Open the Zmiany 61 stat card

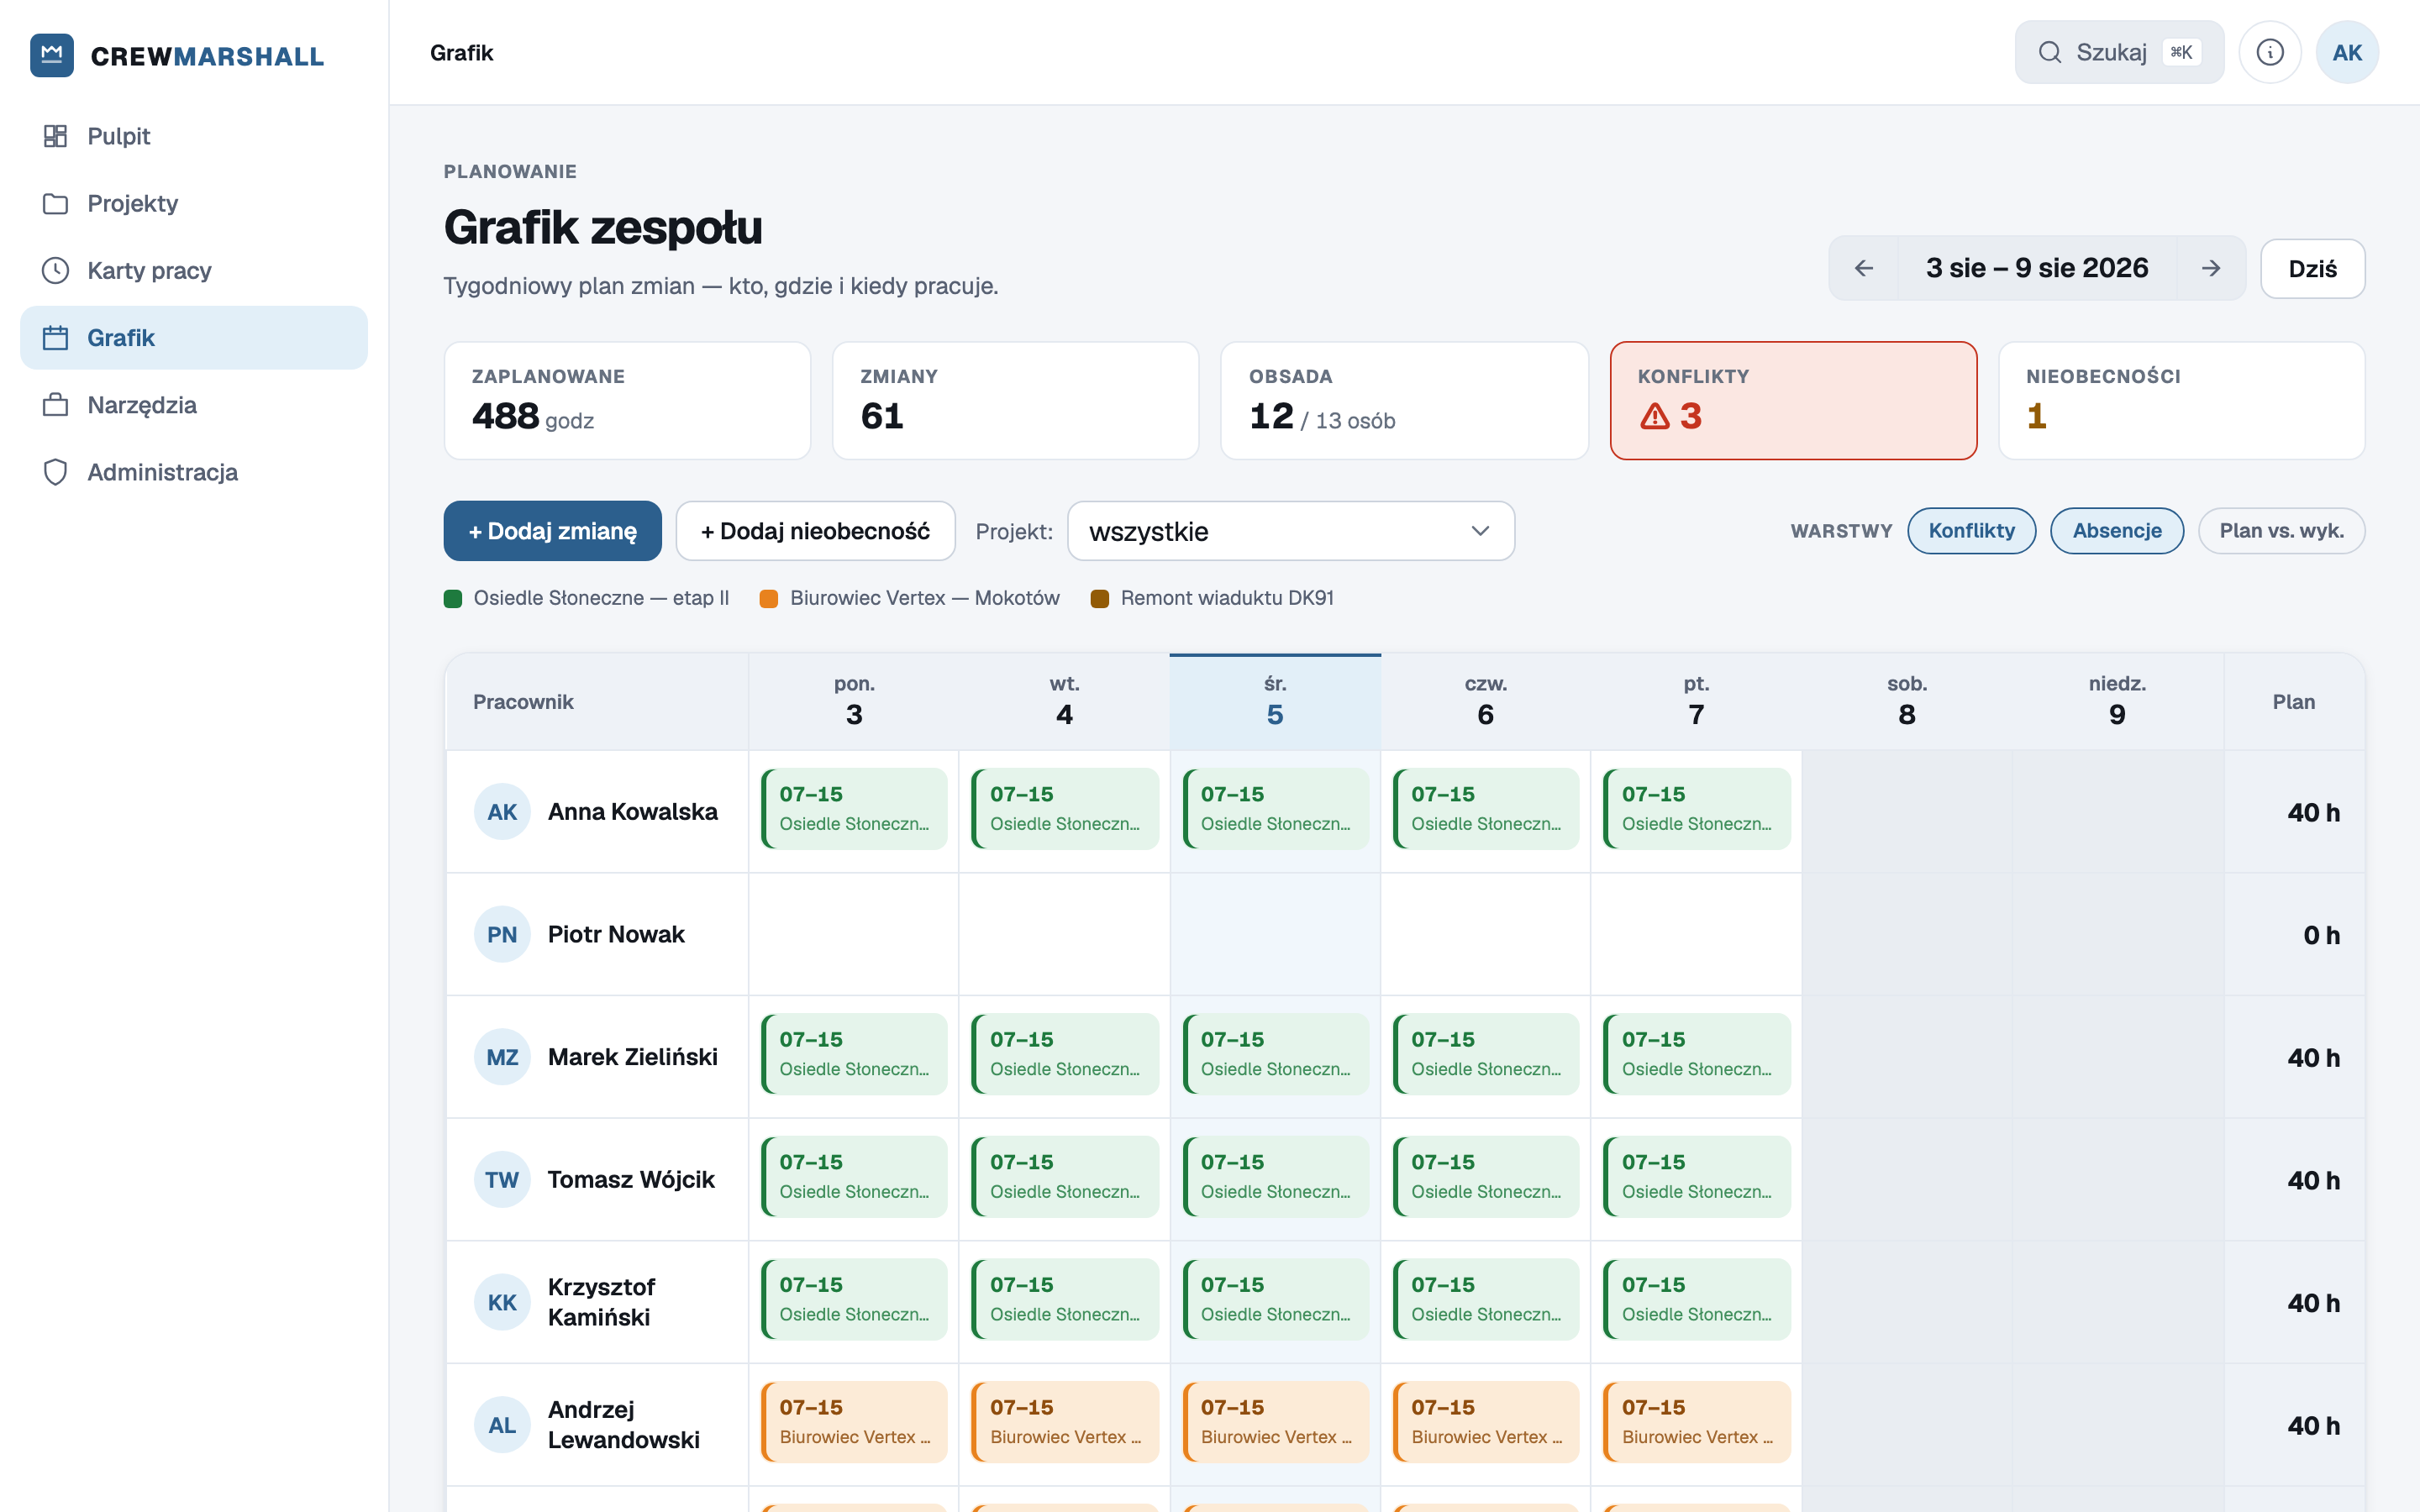(1015, 401)
